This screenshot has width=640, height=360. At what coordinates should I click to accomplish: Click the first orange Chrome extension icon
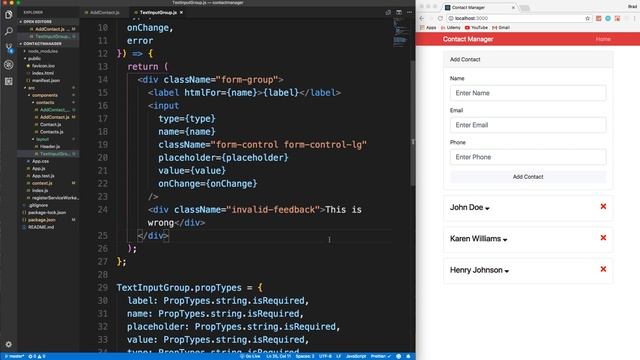pyautogui.click(x=598, y=18)
